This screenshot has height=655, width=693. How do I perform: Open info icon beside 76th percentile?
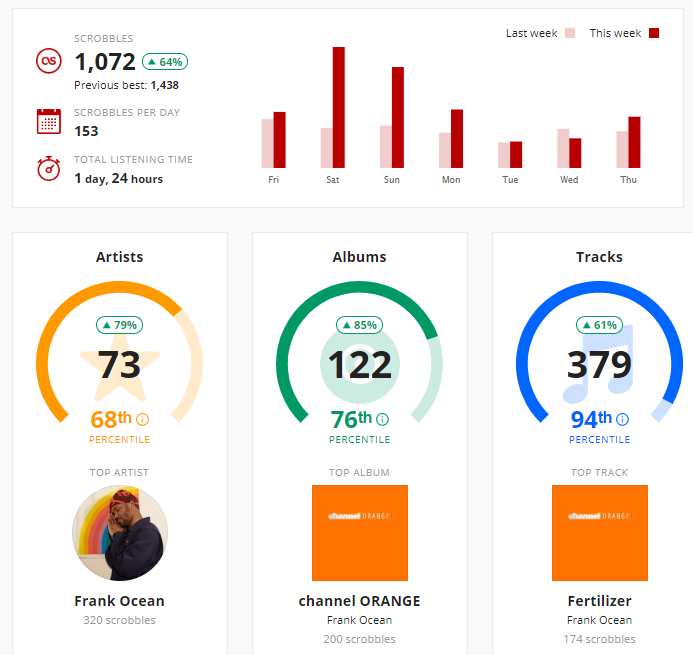[x=382, y=419]
